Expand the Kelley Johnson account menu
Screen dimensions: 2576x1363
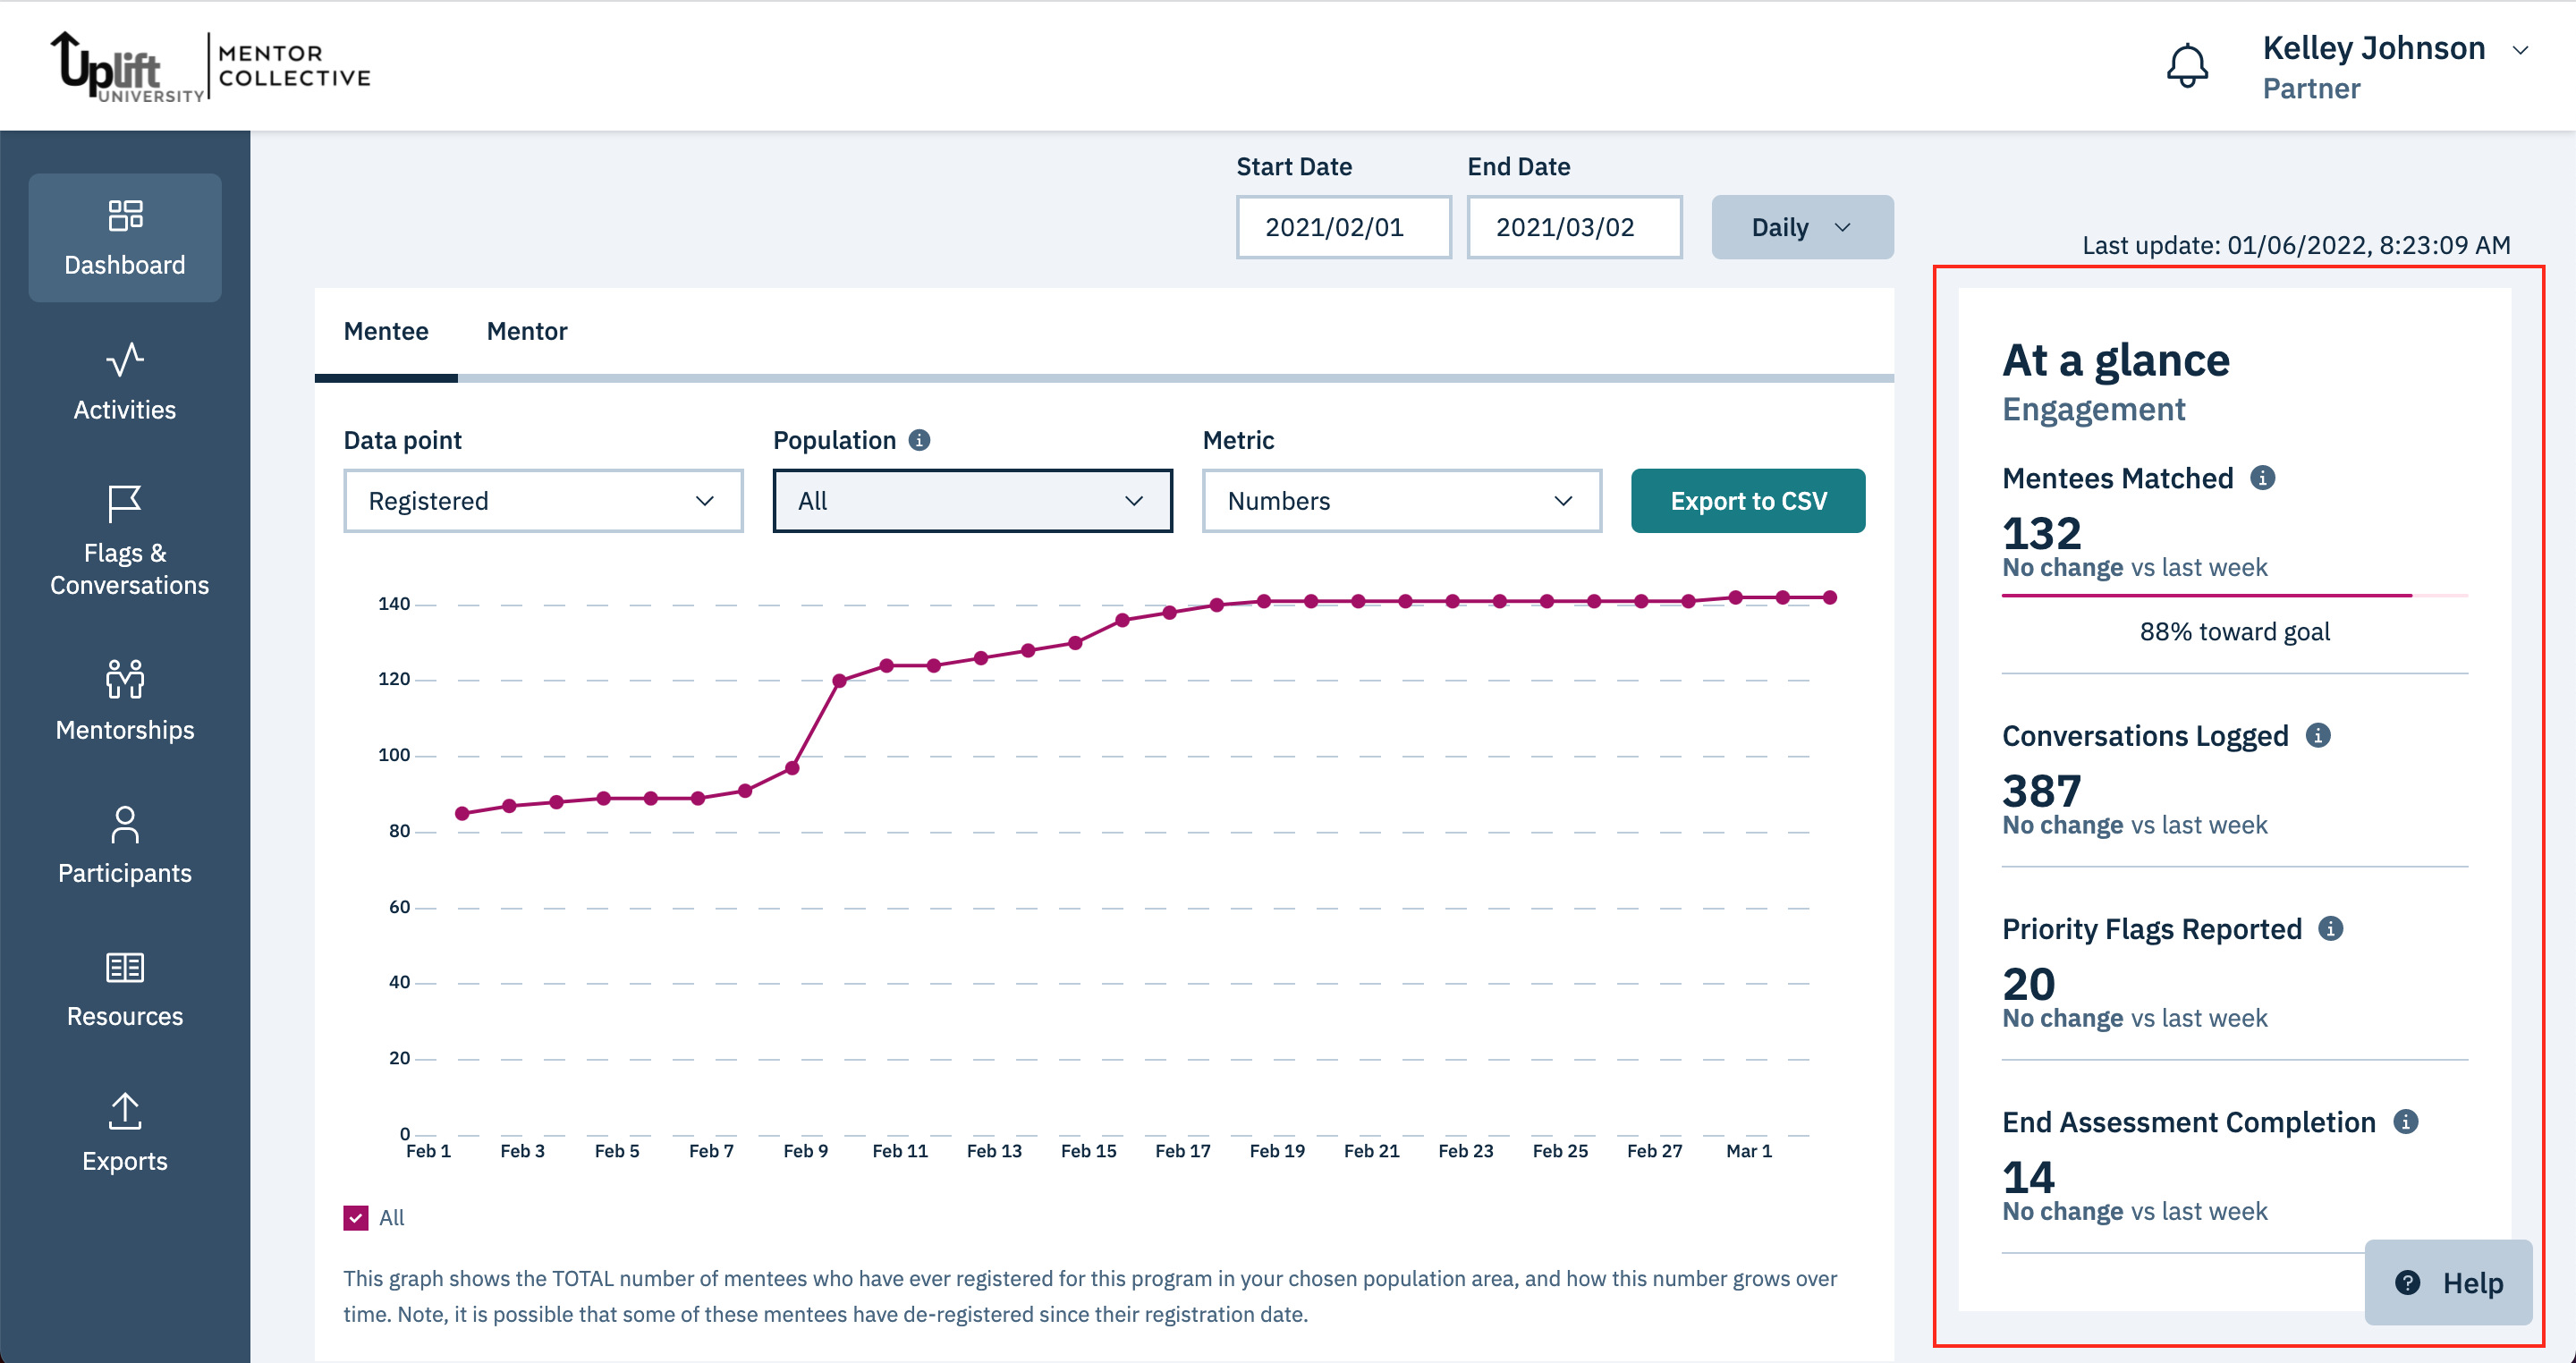(x=2520, y=48)
